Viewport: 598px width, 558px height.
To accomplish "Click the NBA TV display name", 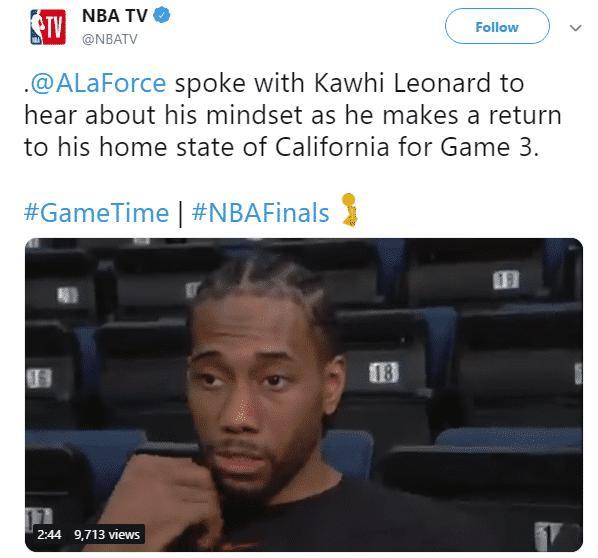I will (115, 16).
